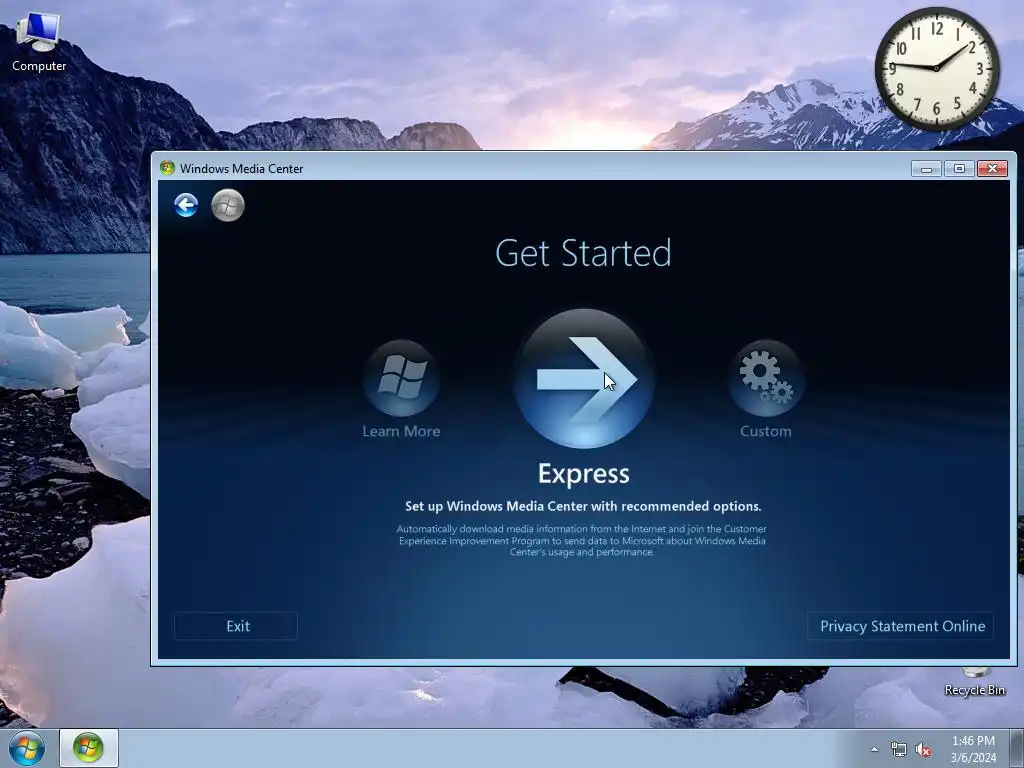
Task: Show hidden system tray icons
Action: pyautogui.click(x=874, y=749)
